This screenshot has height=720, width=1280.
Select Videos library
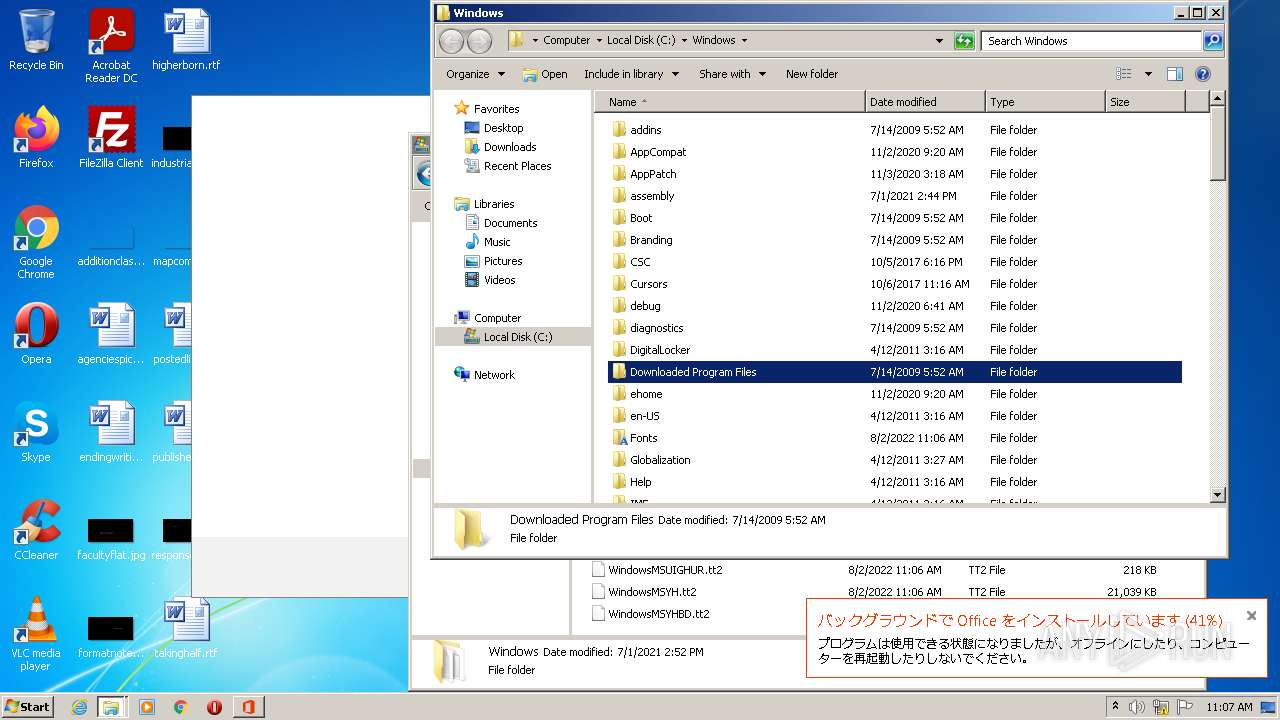click(499, 280)
